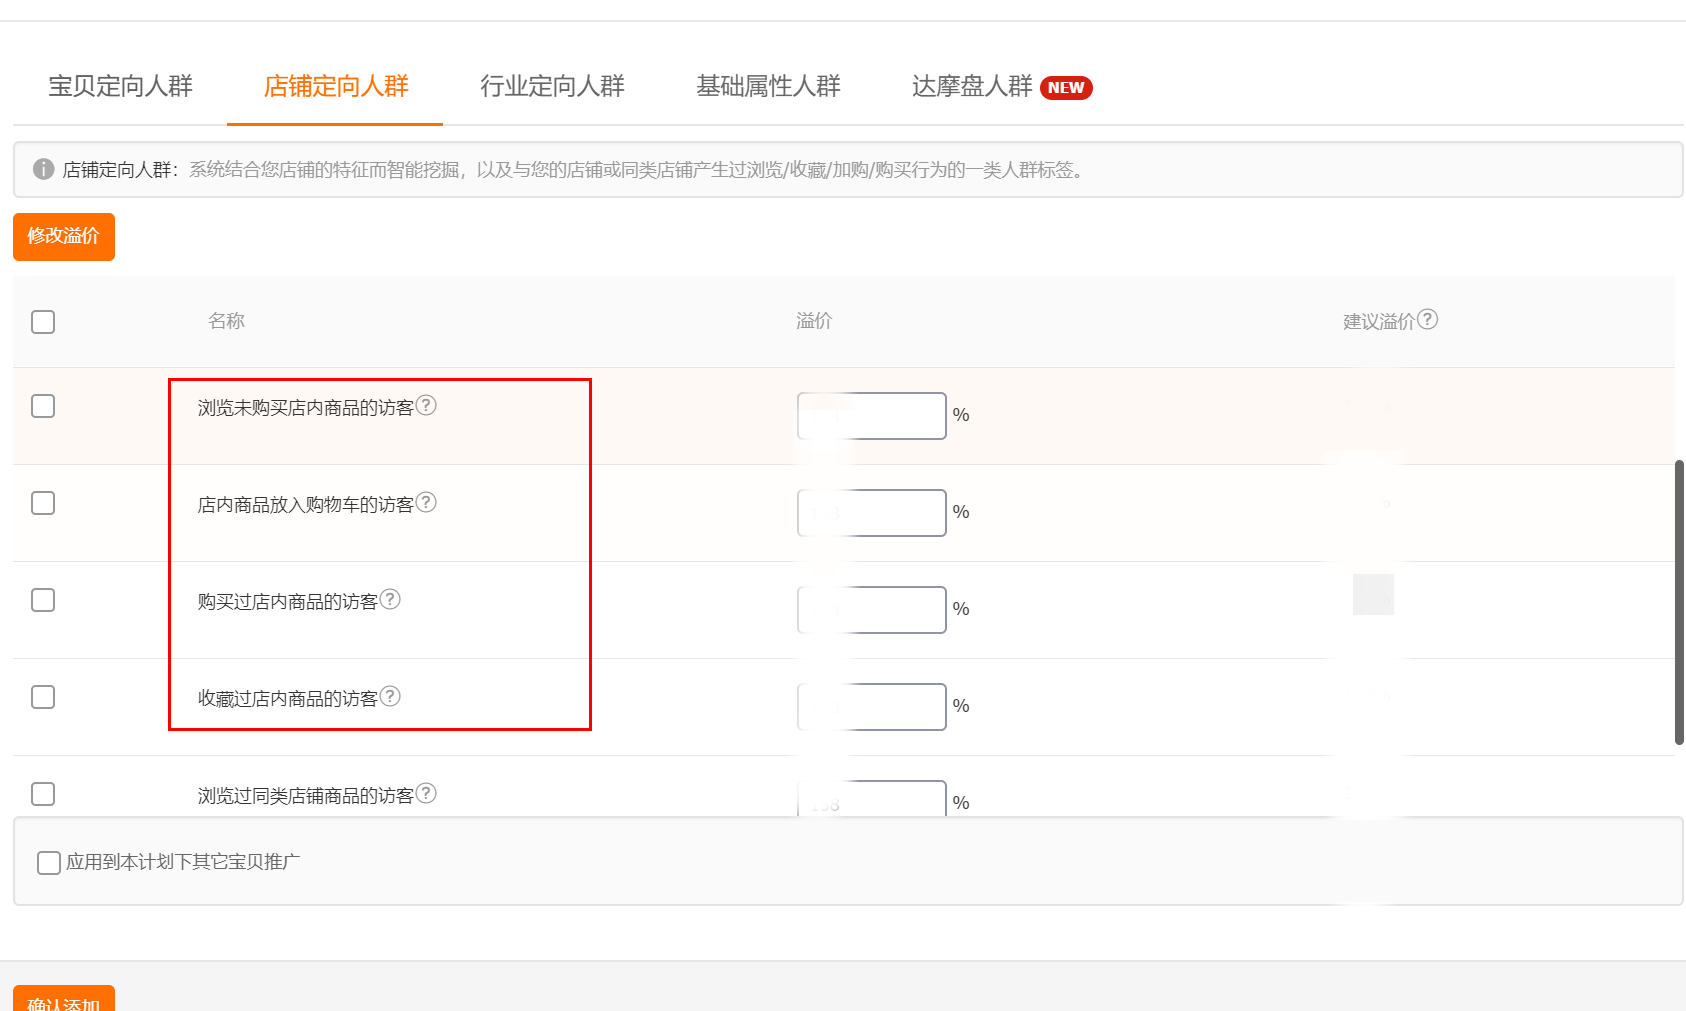
Task: Toggle the select-all checkbox in table header
Action: click(x=43, y=322)
